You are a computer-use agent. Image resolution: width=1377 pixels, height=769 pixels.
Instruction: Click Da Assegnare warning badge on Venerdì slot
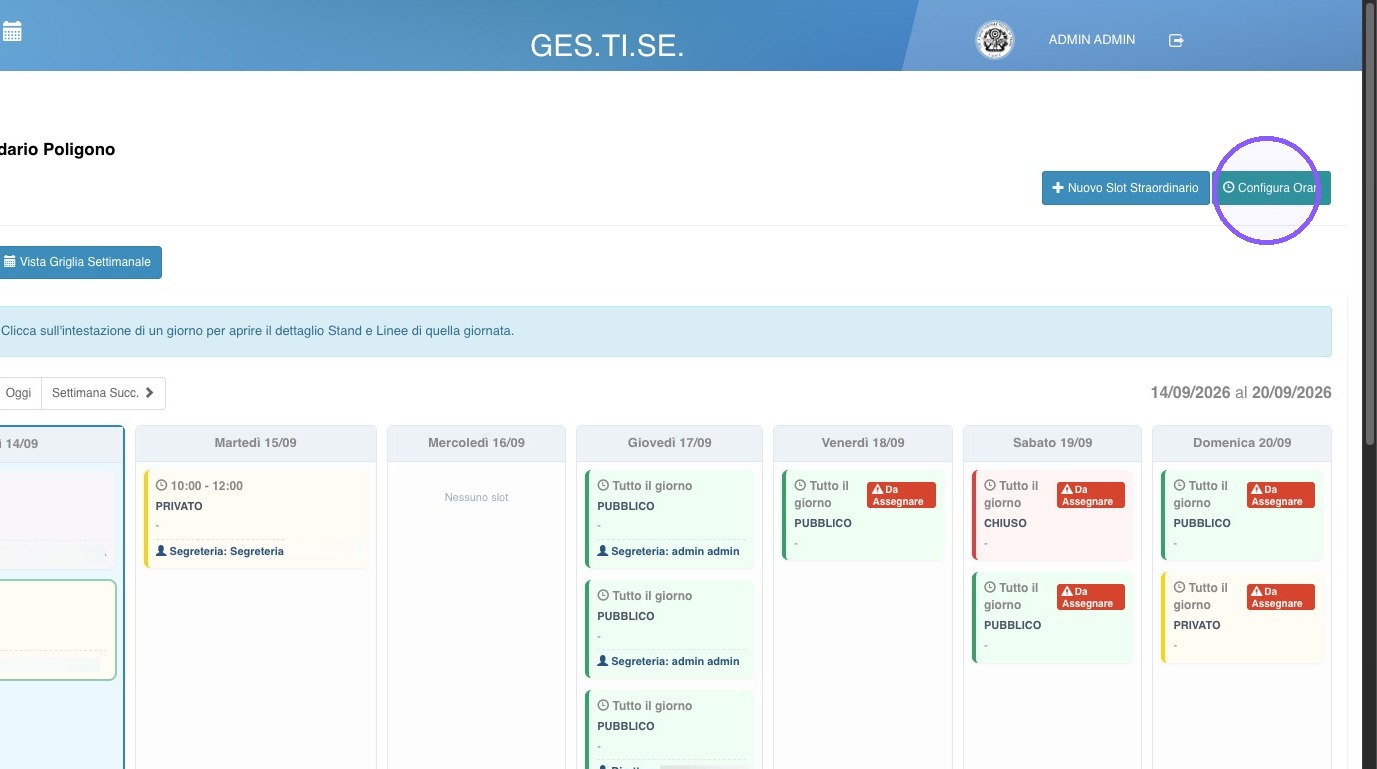tap(901, 495)
